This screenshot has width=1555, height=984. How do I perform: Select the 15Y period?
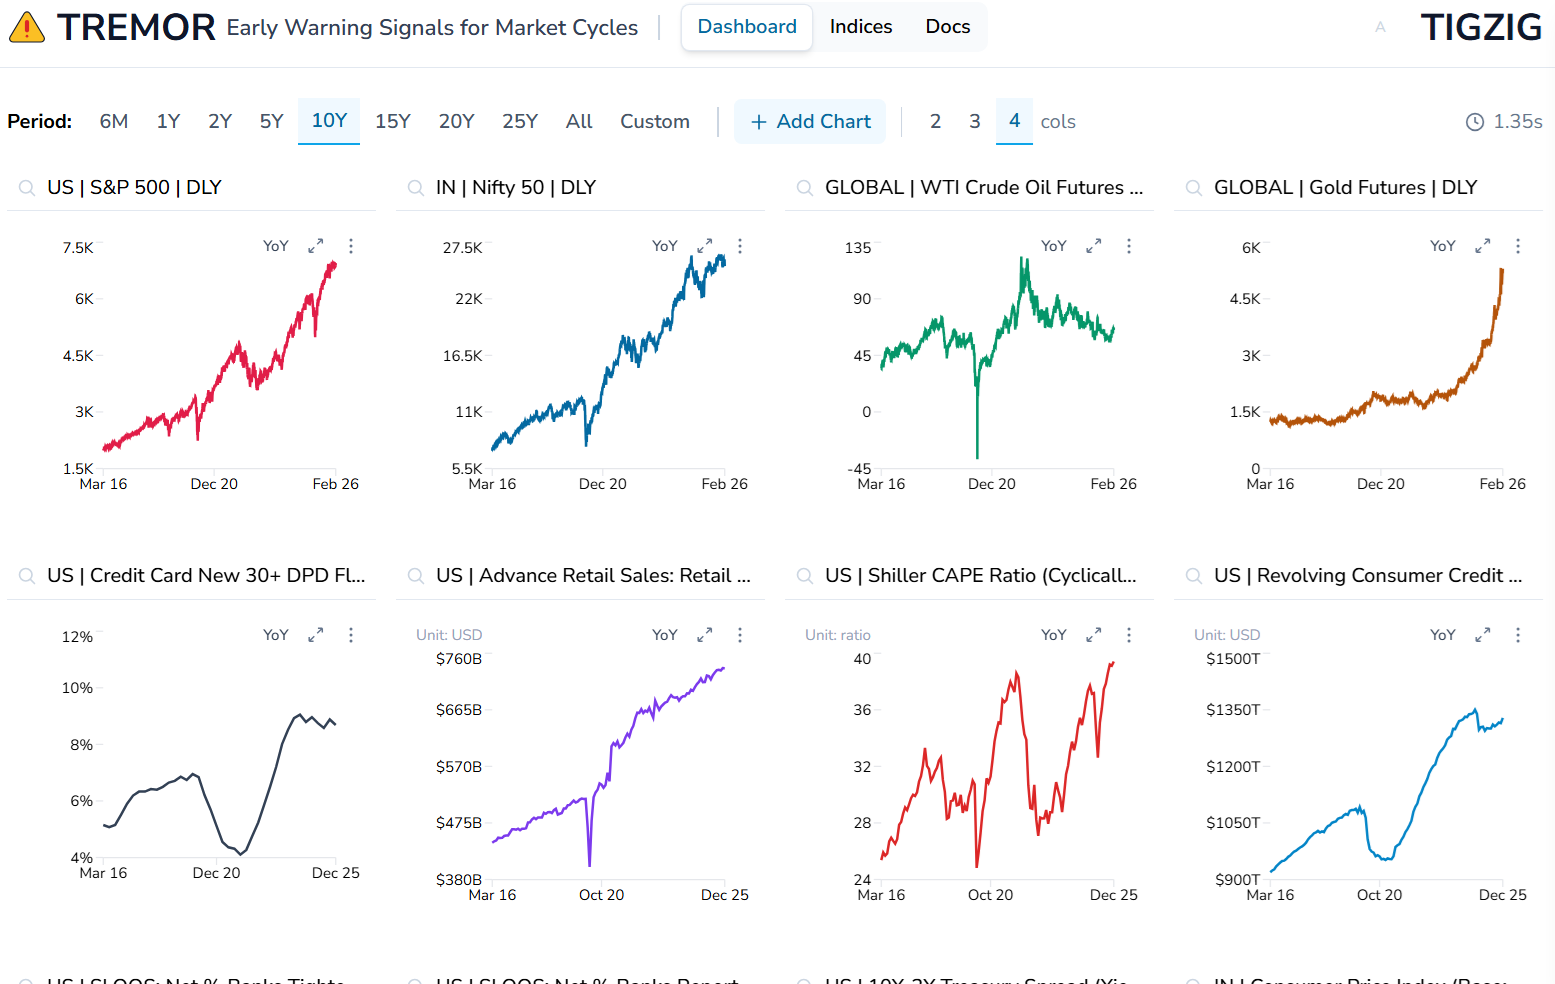393,122
